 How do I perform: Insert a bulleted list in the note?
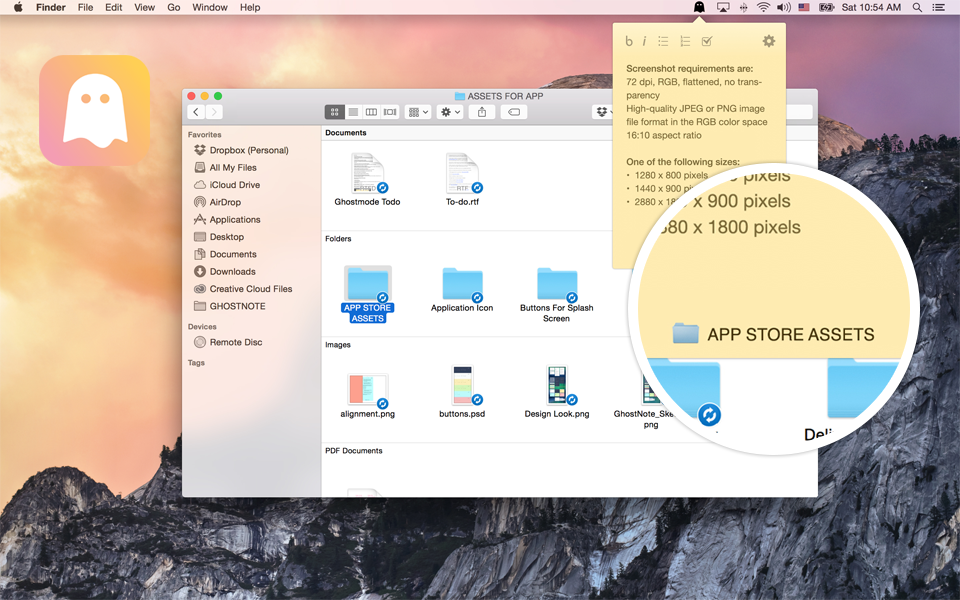tap(663, 41)
